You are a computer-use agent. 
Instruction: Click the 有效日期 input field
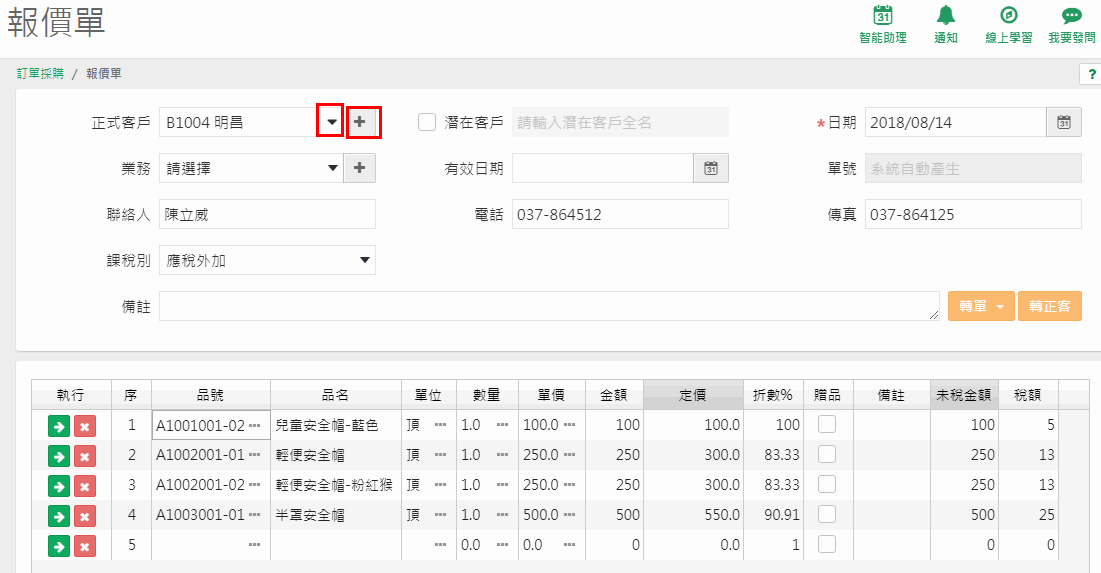(602, 168)
